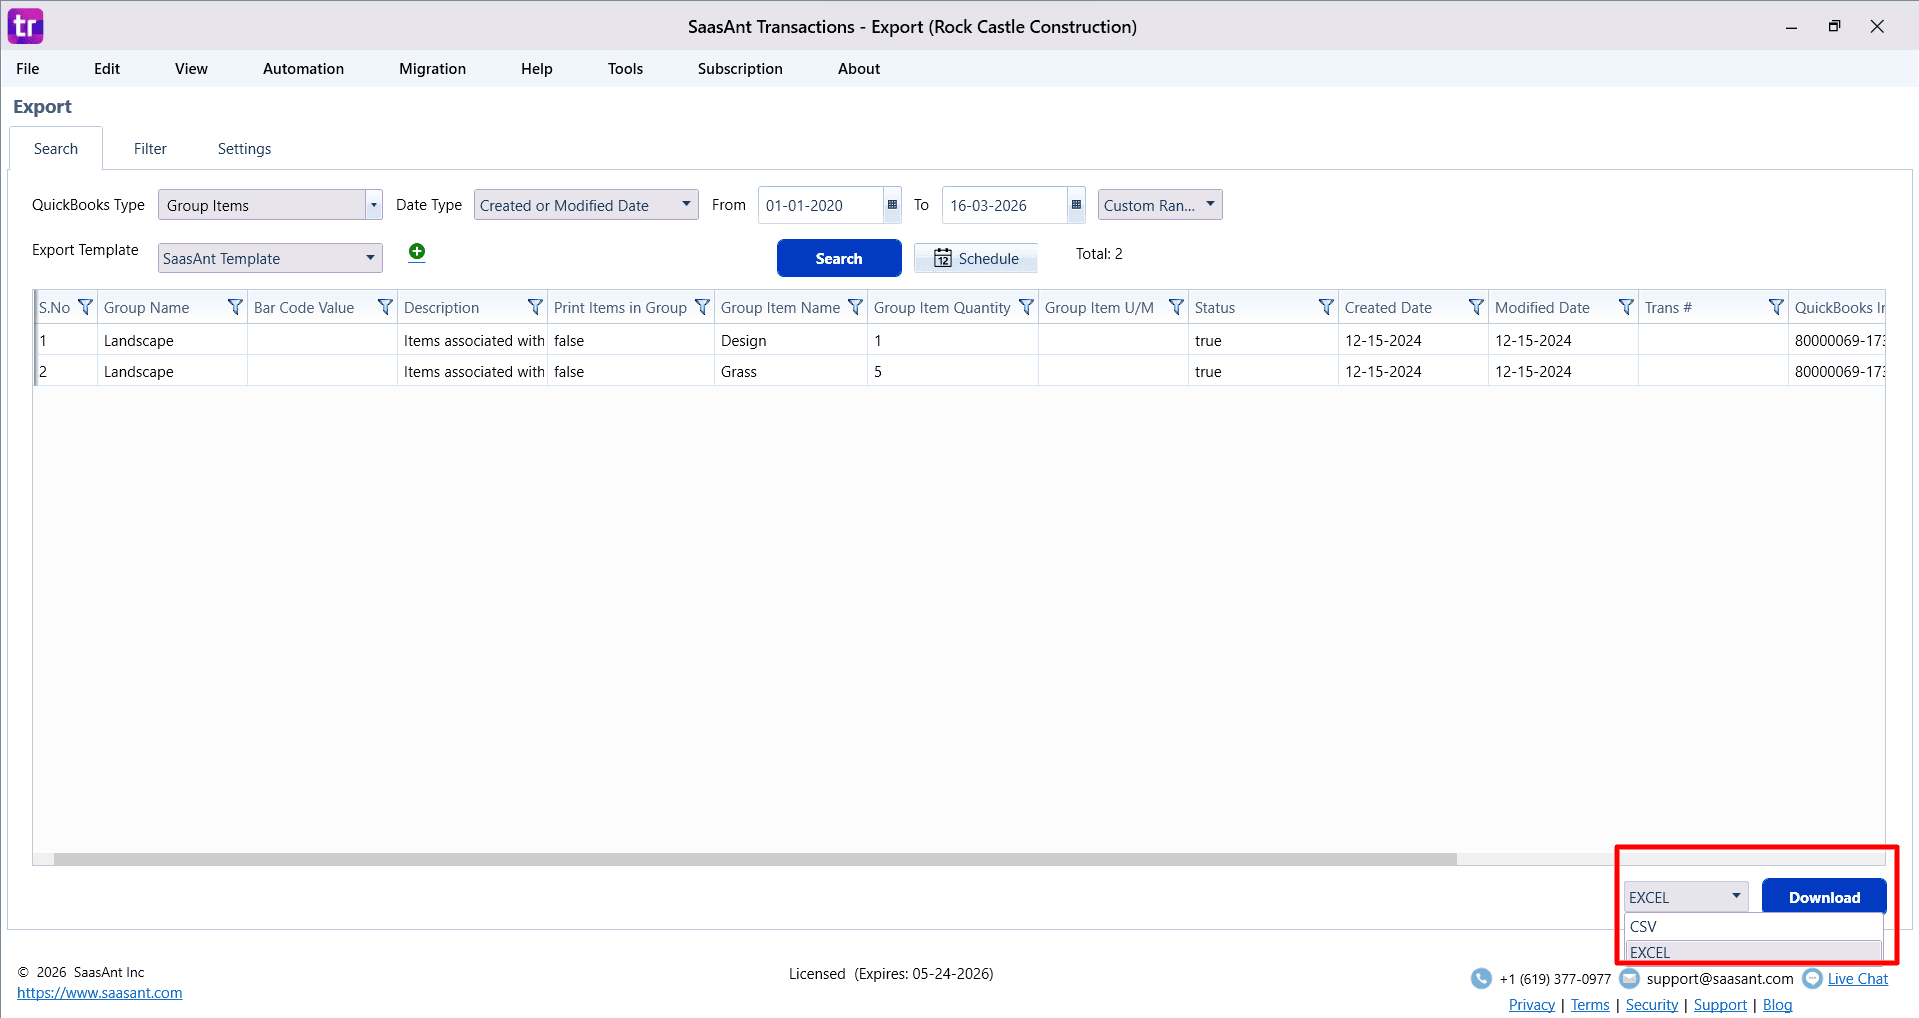The width and height of the screenshot is (1919, 1018).
Task: Open the Subscription menu
Action: click(x=739, y=68)
